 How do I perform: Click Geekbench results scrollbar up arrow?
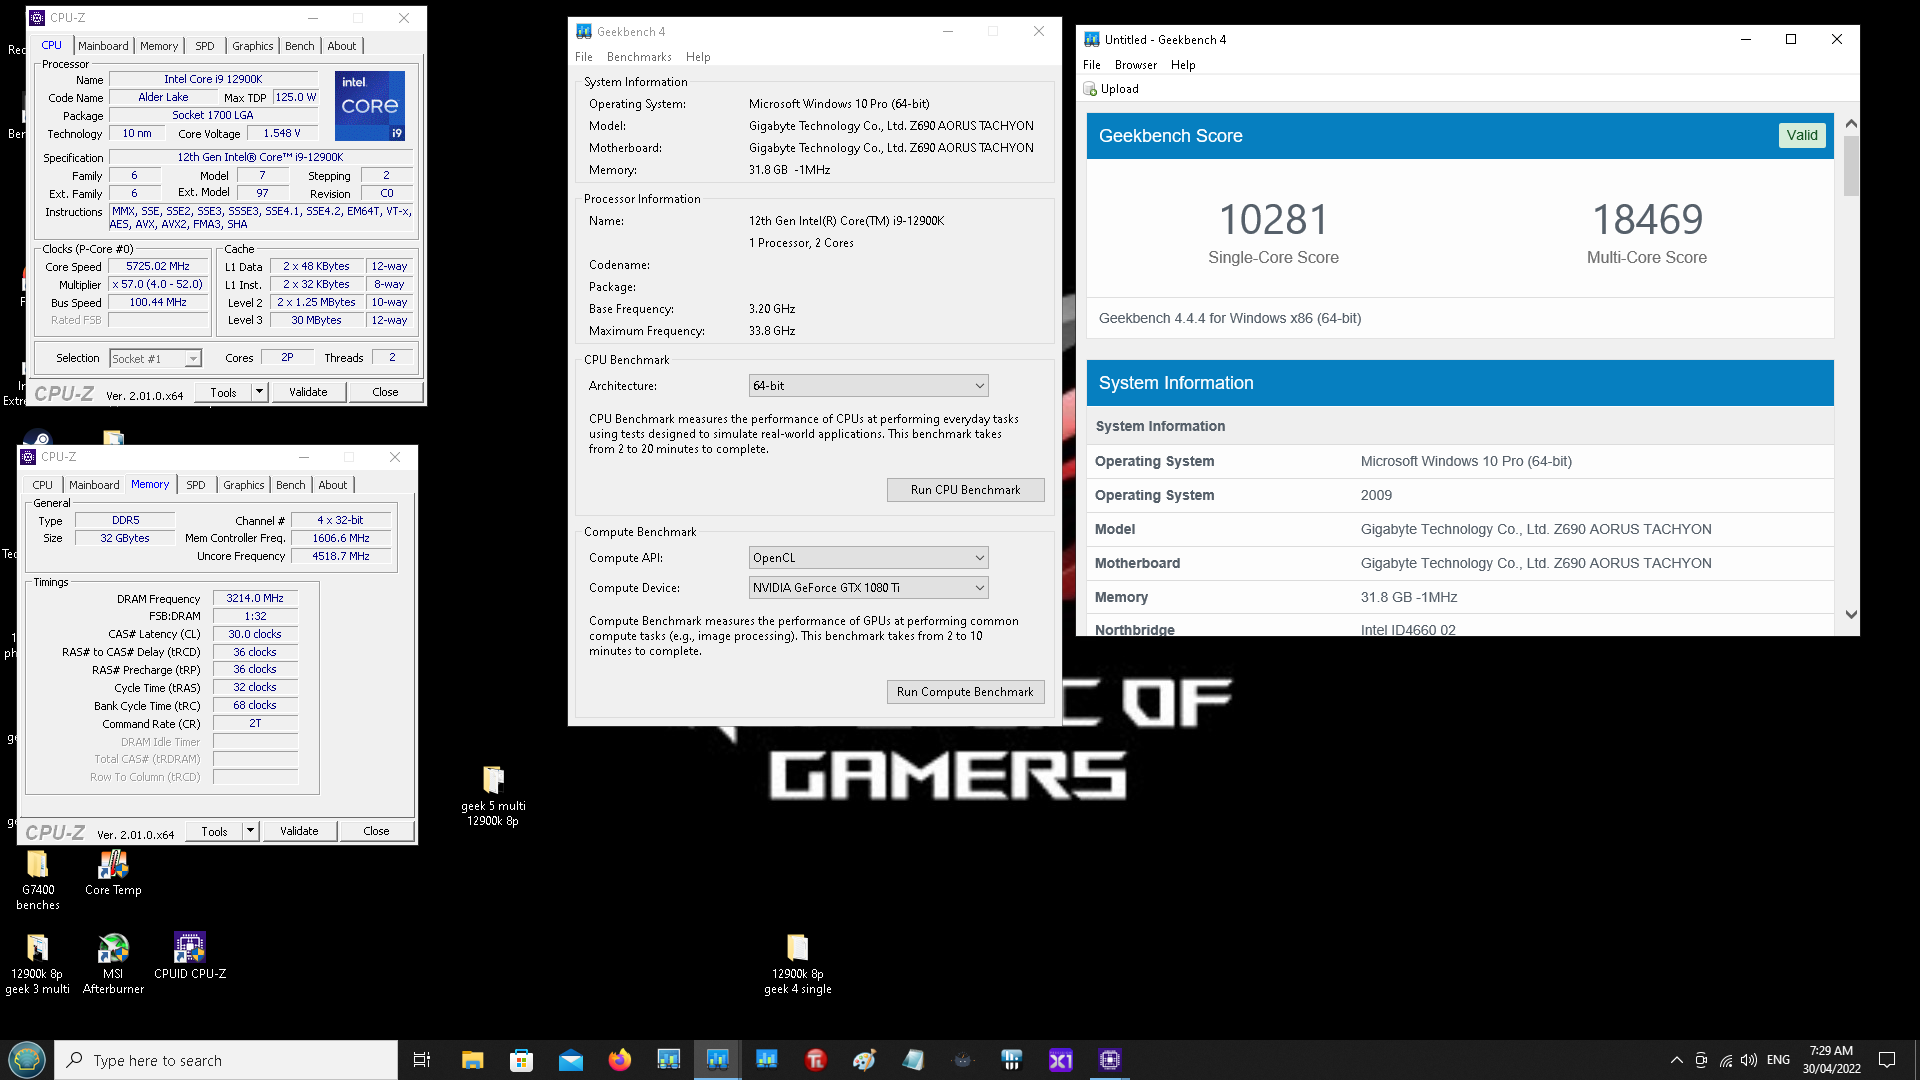pos(1851,124)
